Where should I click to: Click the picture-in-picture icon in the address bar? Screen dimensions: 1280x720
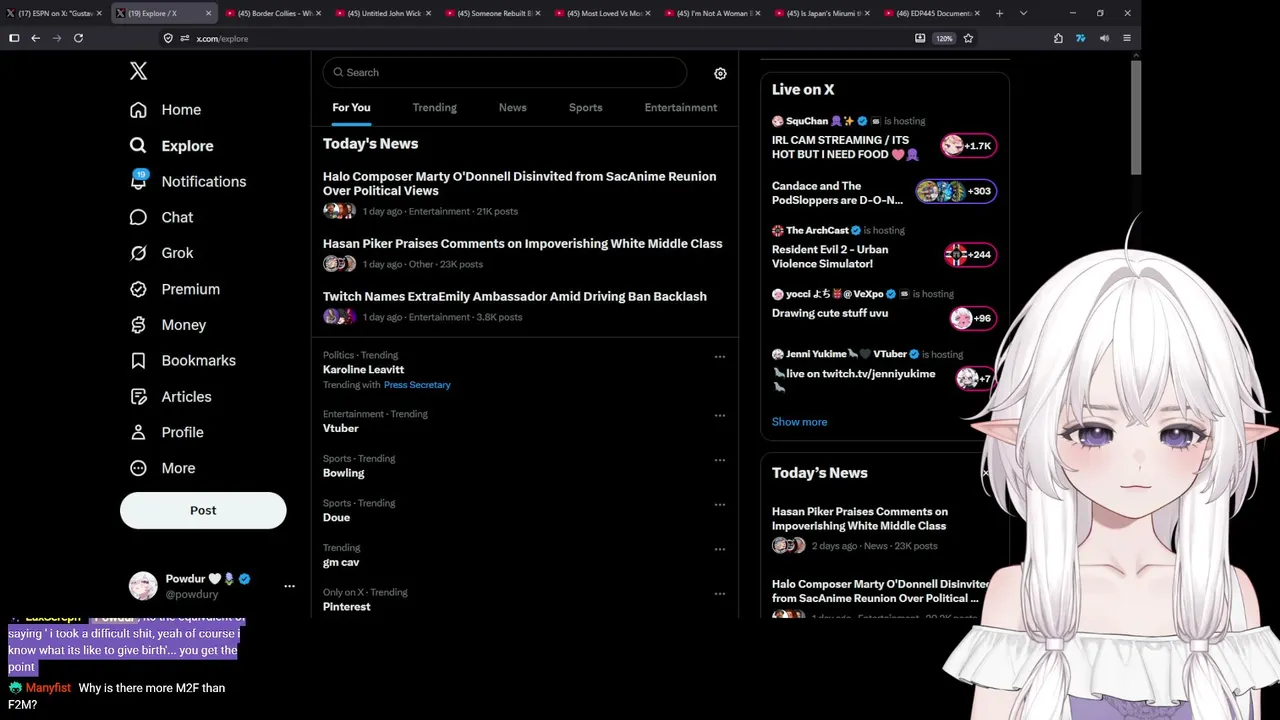tap(920, 38)
